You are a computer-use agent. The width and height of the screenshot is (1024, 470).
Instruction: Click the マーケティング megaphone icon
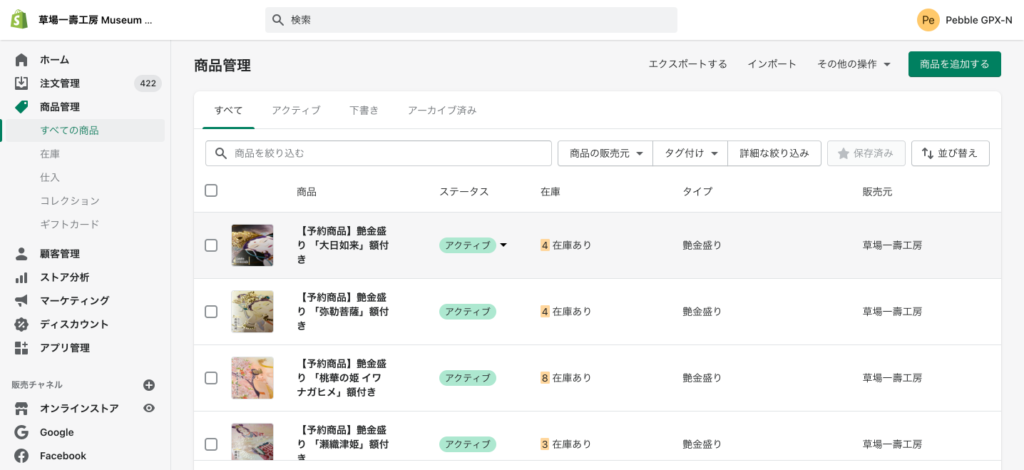[x=21, y=301]
